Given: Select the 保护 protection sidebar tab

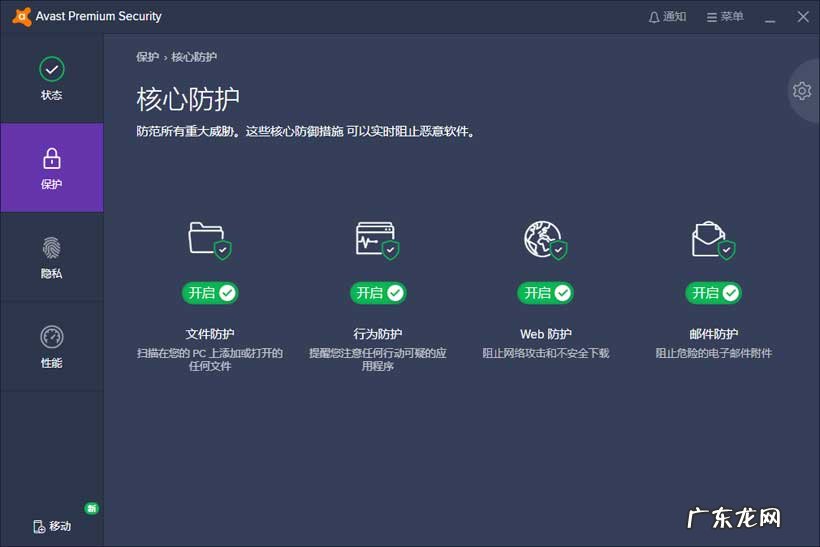Looking at the screenshot, I should [51, 168].
